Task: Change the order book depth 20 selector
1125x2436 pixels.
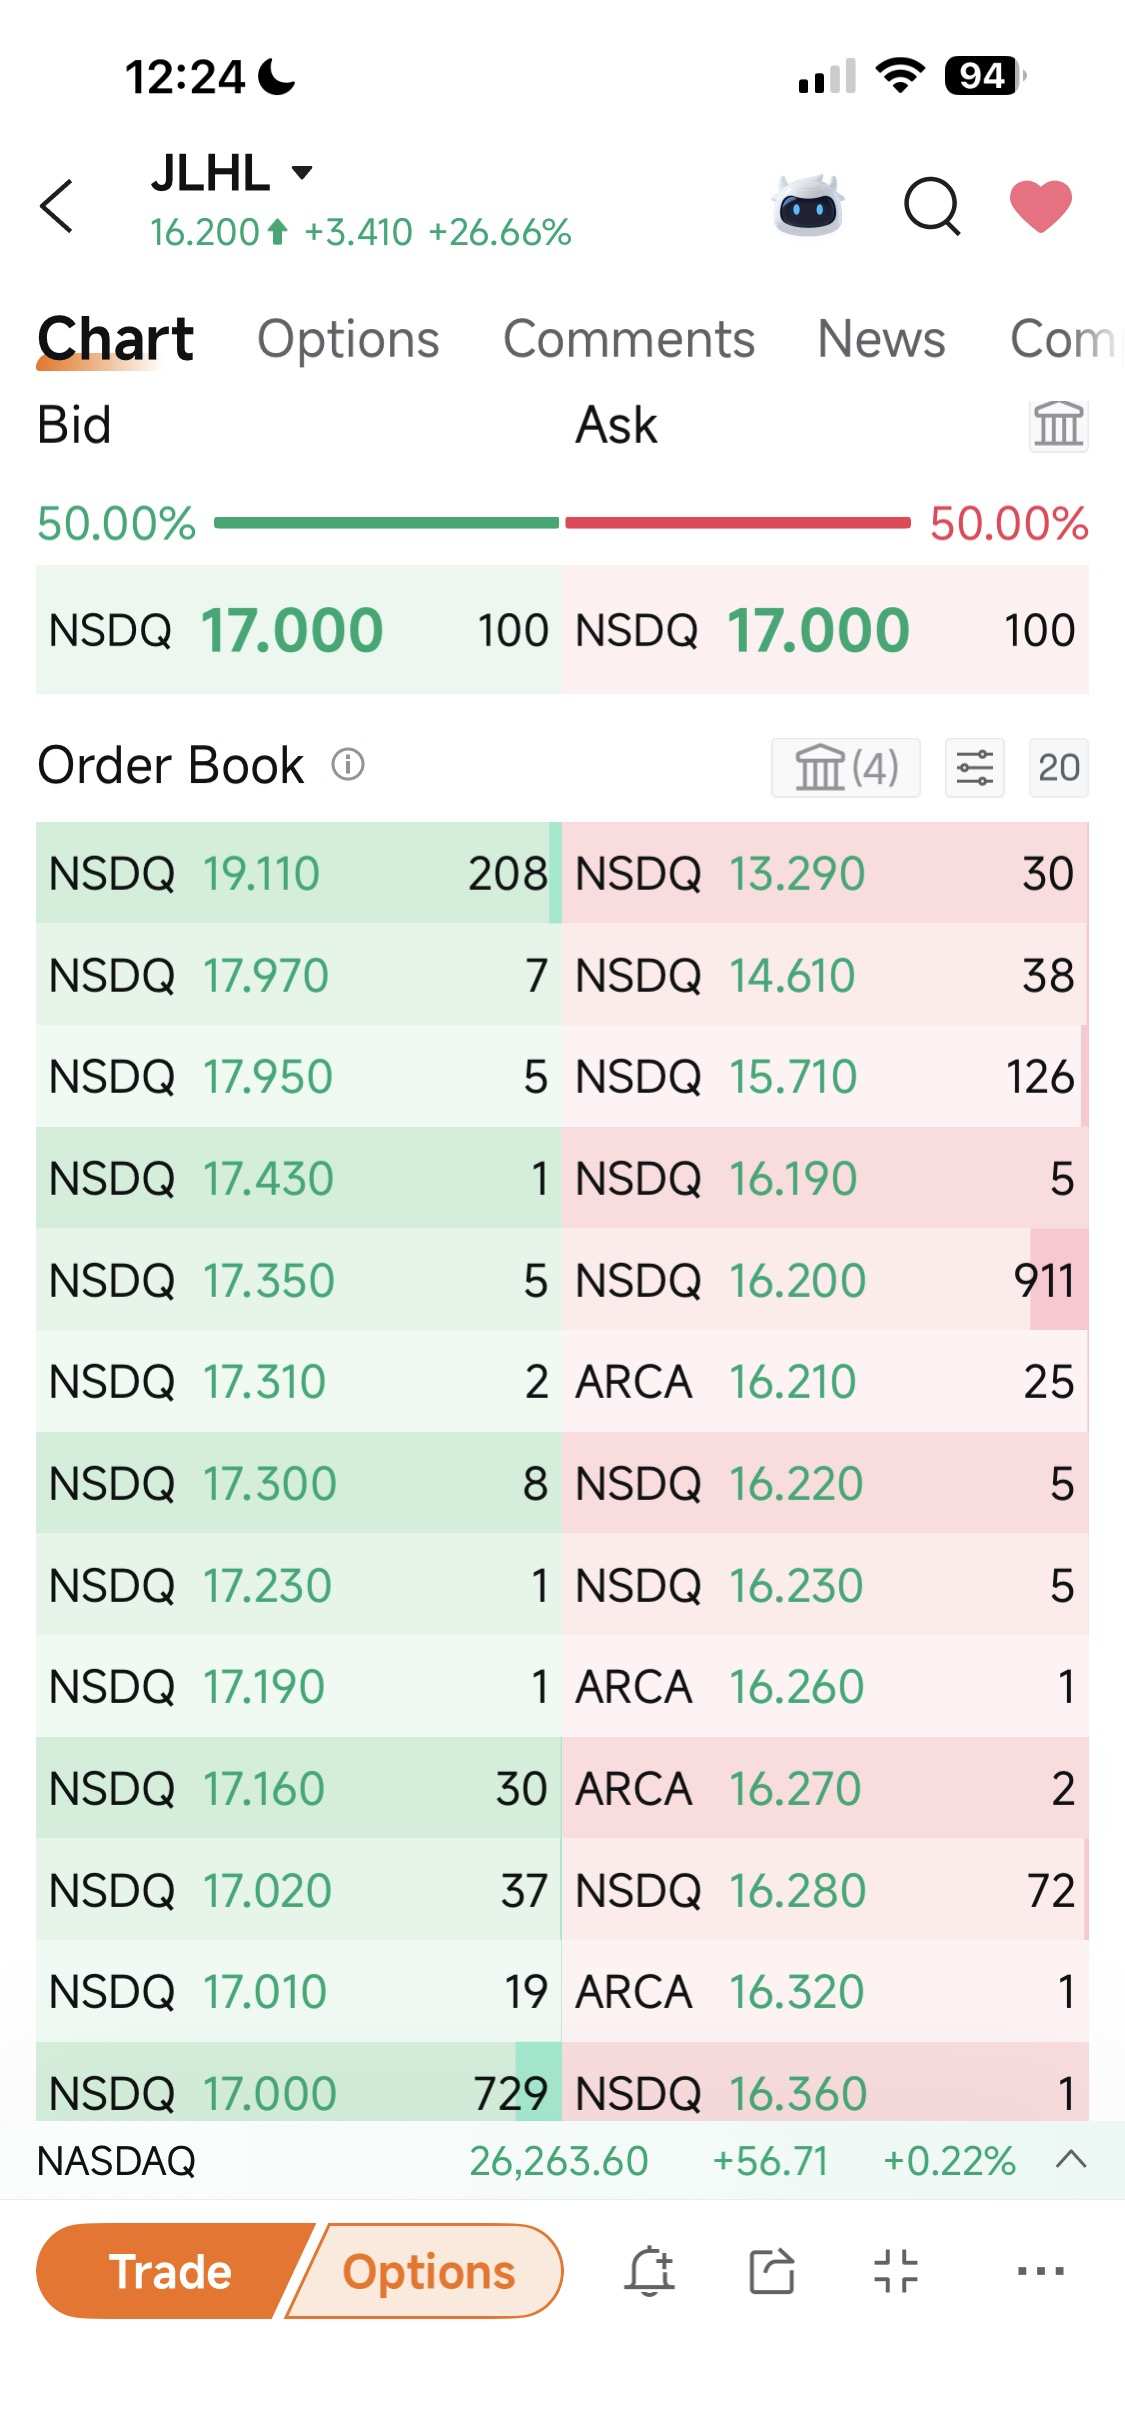Action: (x=1059, y=768)
